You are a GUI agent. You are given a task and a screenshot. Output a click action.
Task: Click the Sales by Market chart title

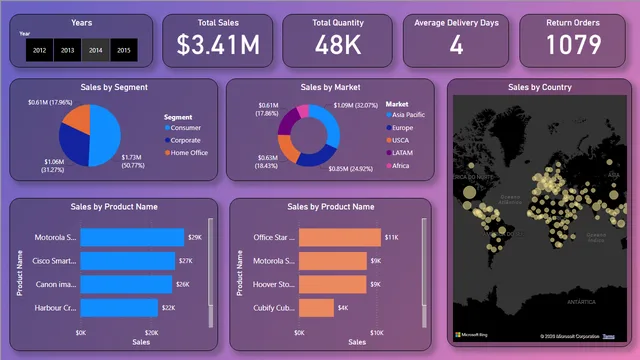tap(330, 87)
